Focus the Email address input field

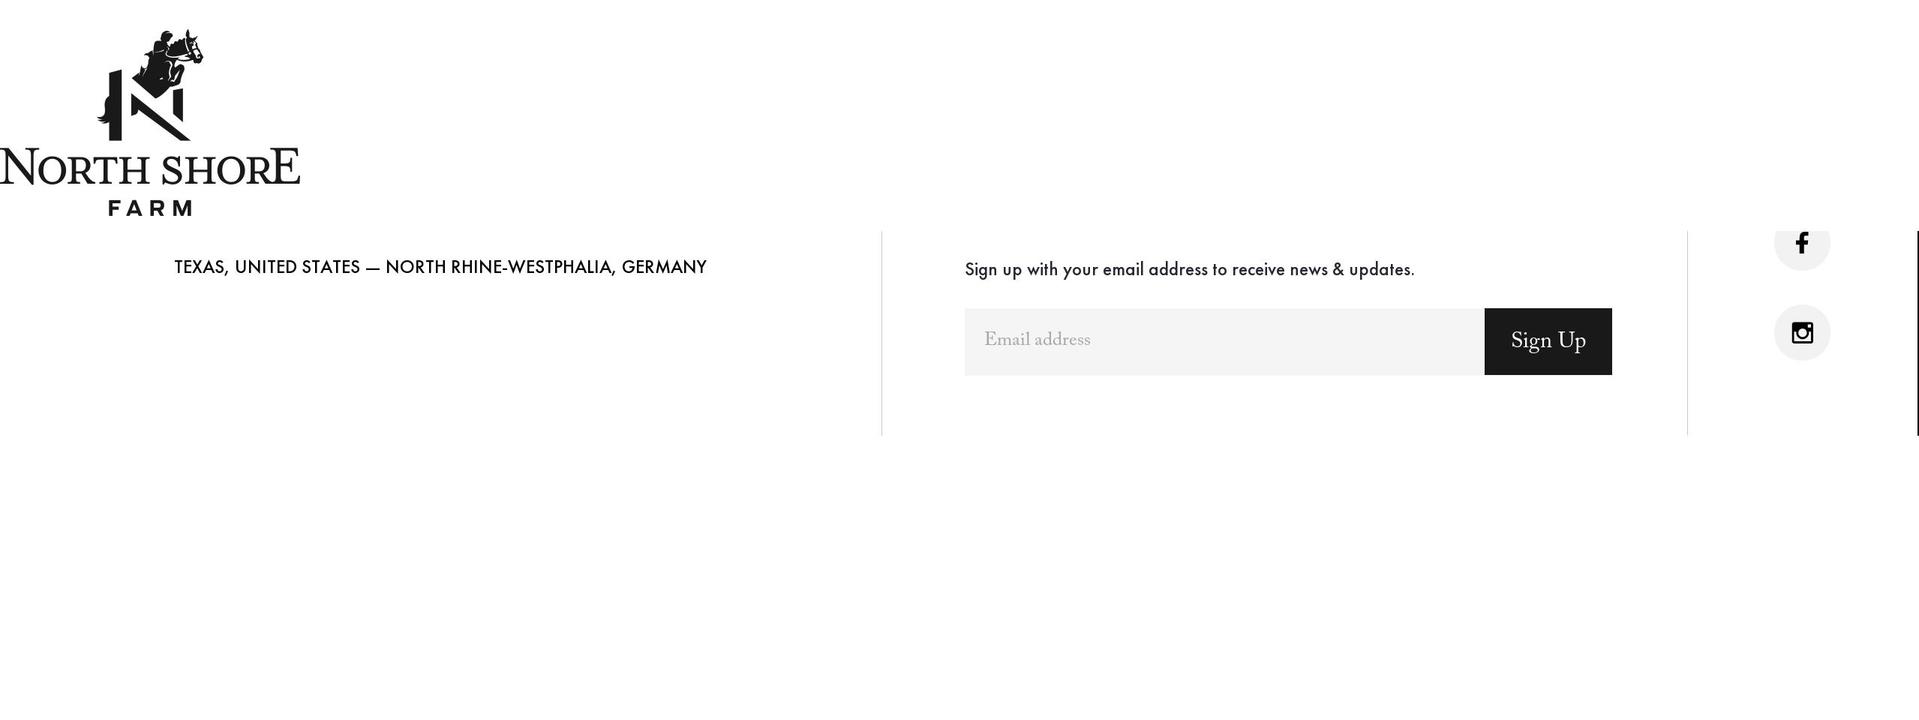coord(1224,342)
